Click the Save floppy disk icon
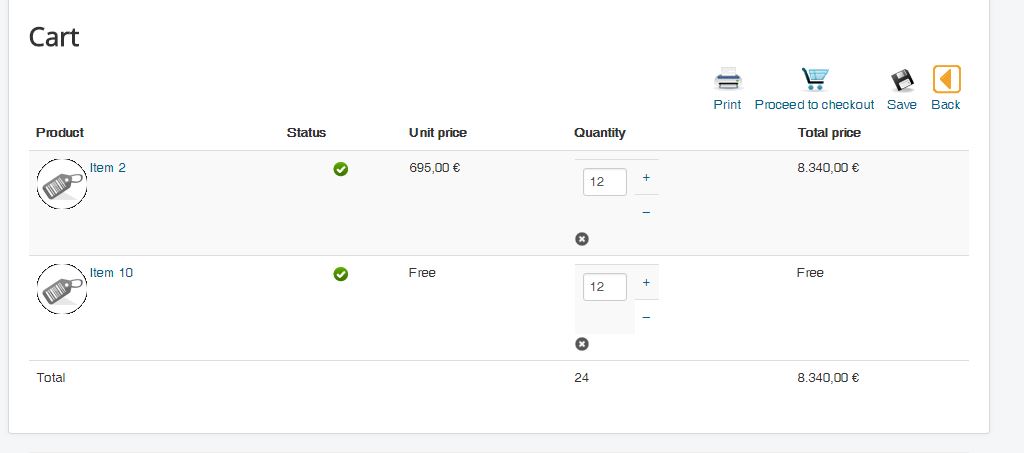 [901, 80]
